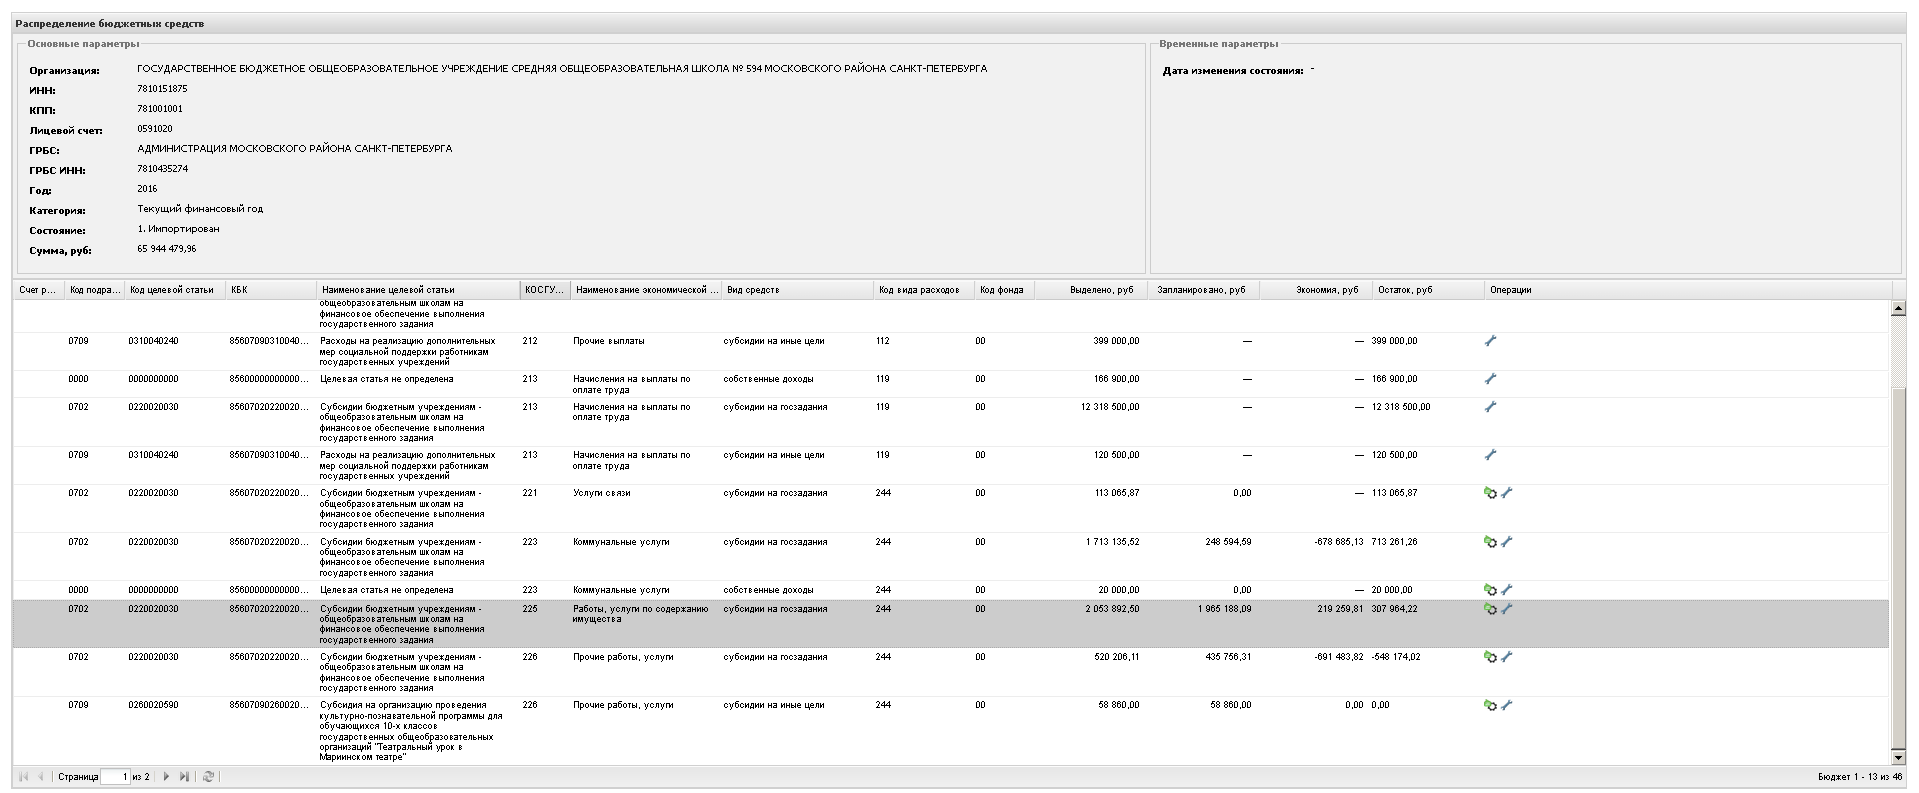Click 'Счет р...' column header
This screenshot has height=793, width=1919.
[39, 290]
